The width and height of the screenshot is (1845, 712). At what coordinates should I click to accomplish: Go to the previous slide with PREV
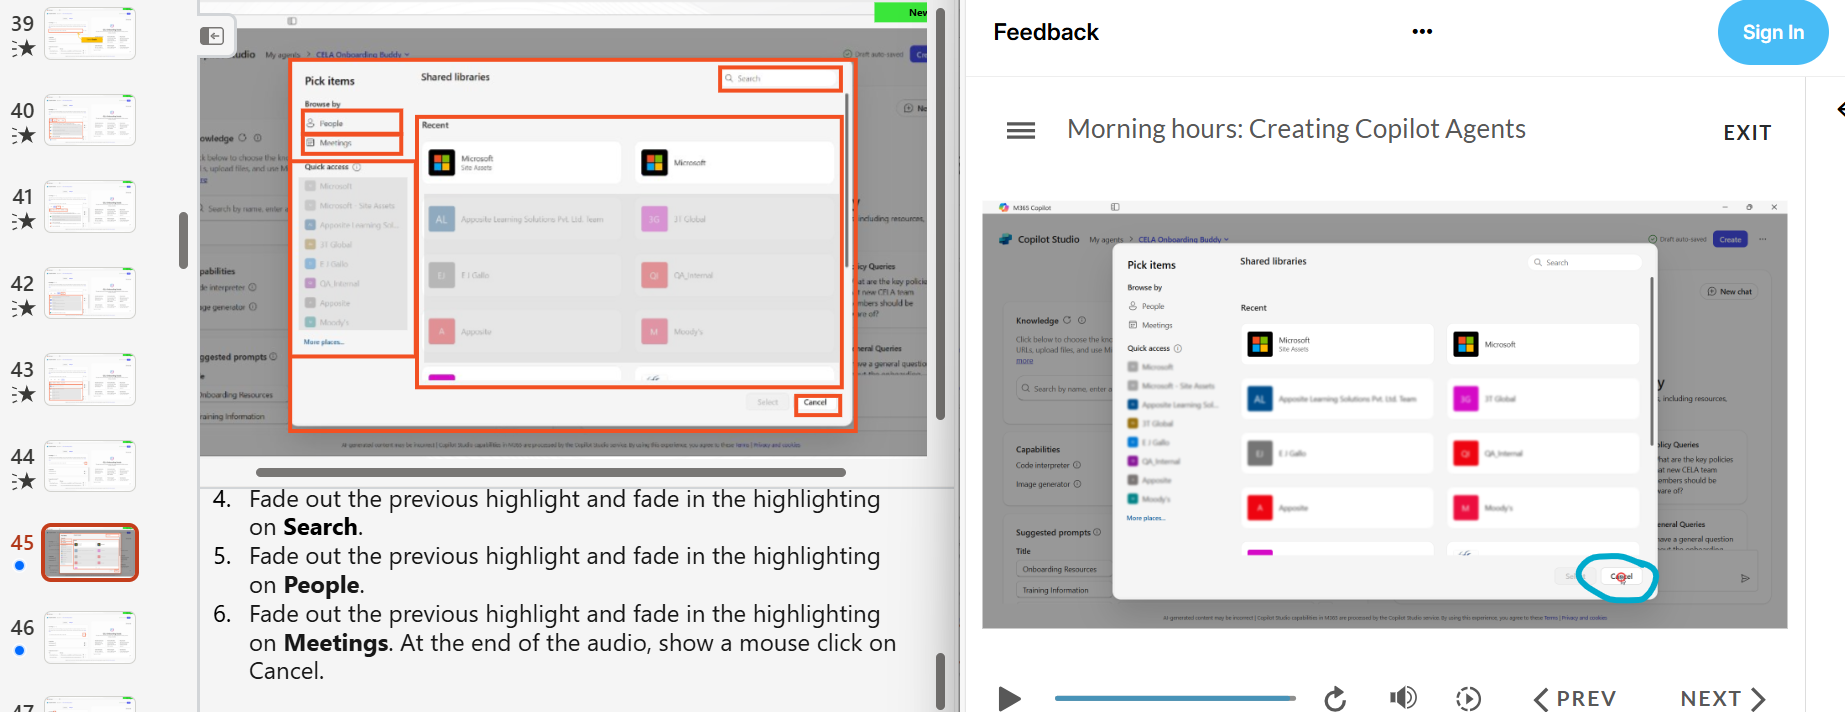1575,698
